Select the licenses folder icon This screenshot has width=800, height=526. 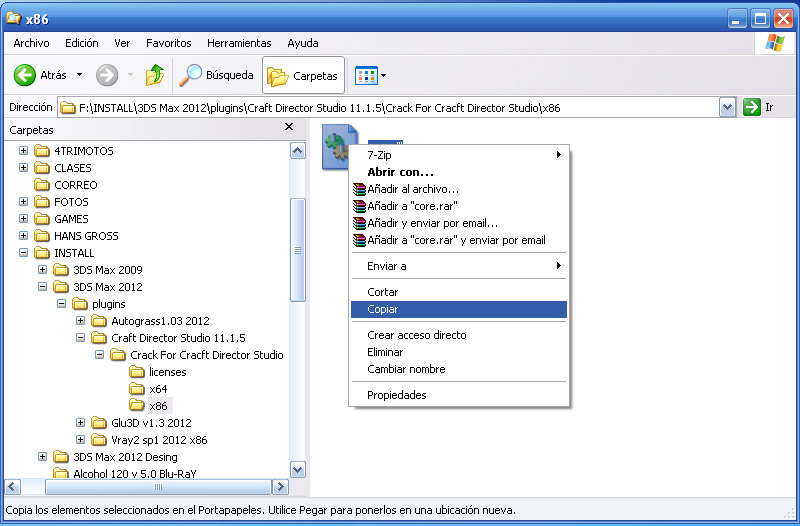click(136, 372)
